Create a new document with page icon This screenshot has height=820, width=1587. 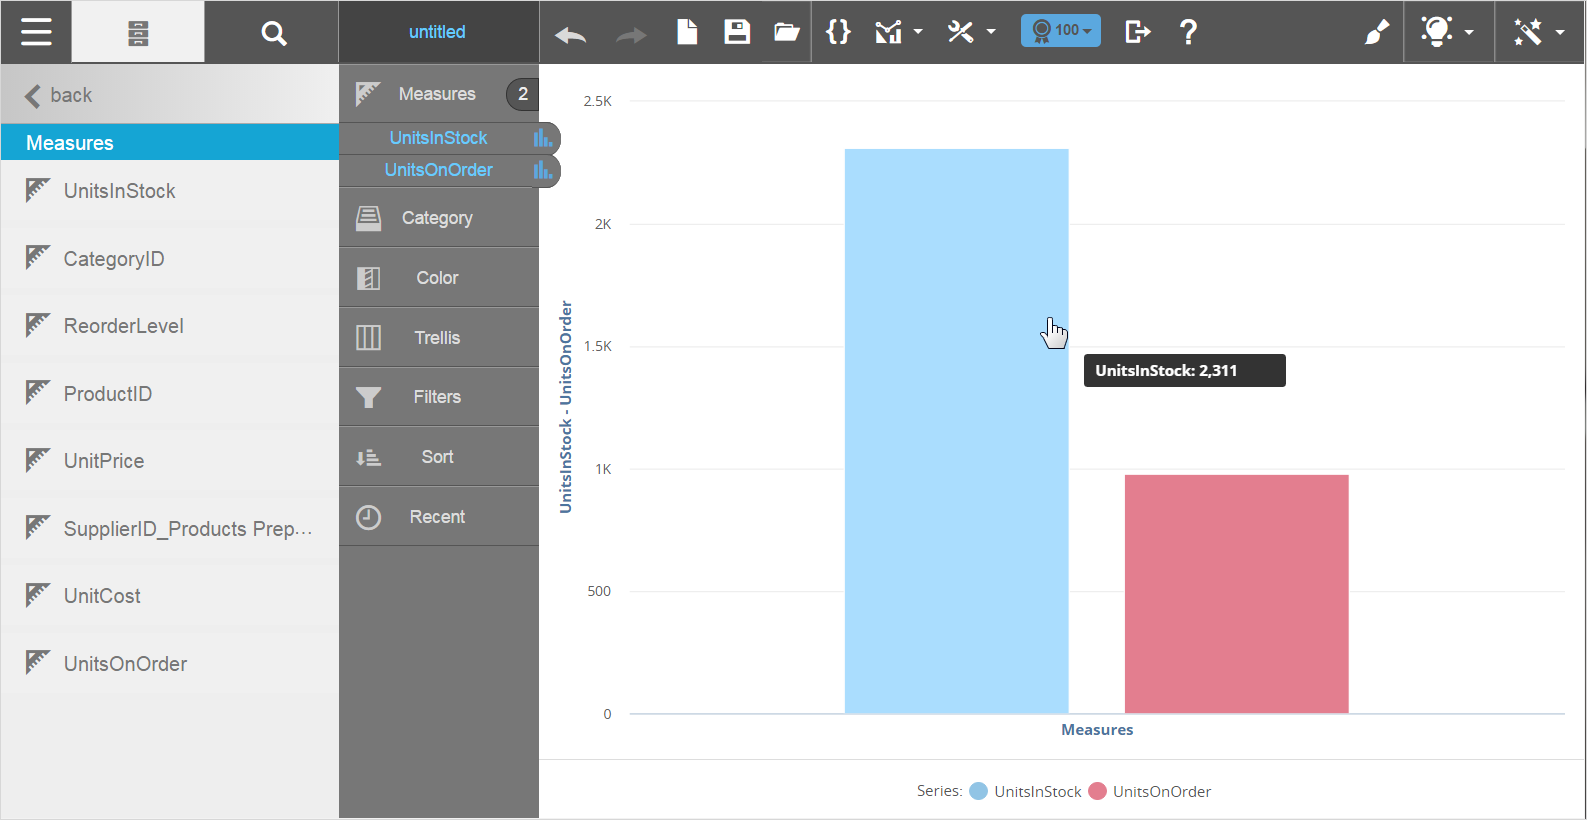point(687,32)
